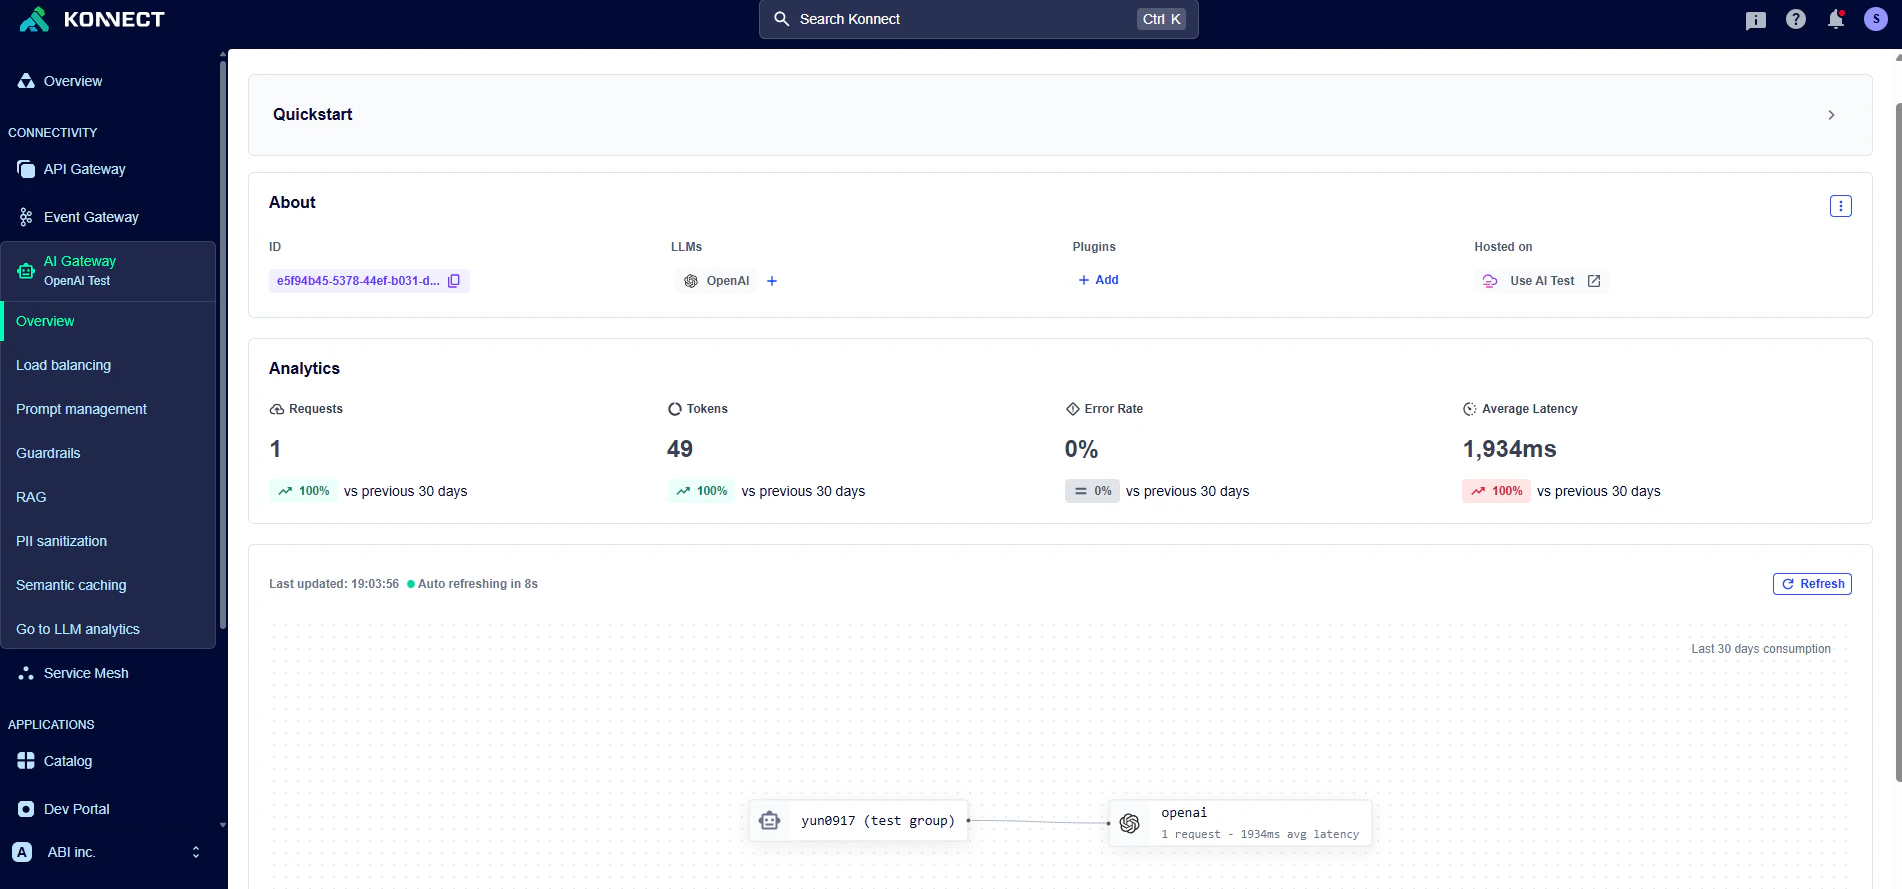The height and width of the screenshot is (889, 1902).
Task: Click Add under Plugins
Action: [x=1098, y=280]
